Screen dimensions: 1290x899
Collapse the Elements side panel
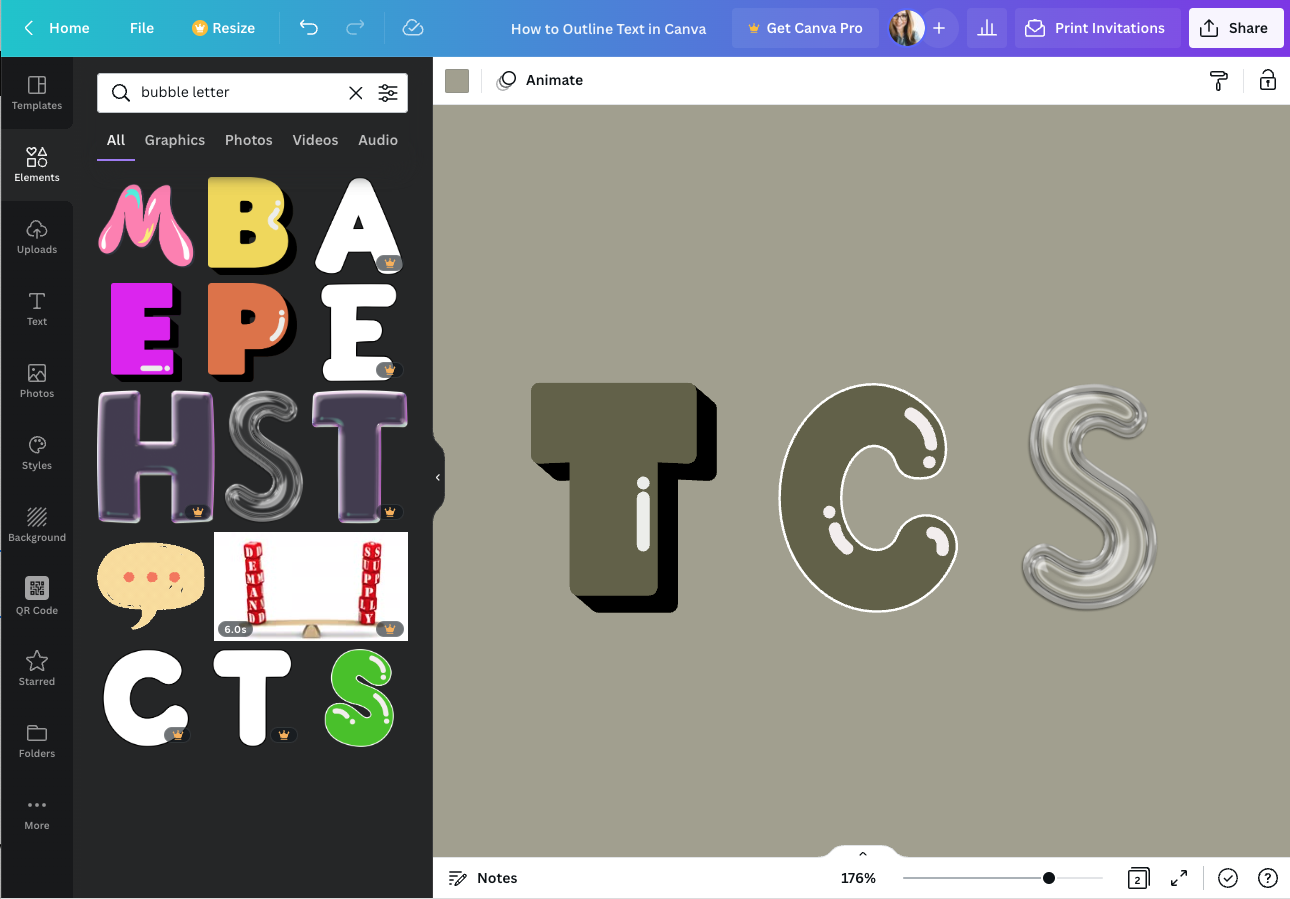coord(437,477)
